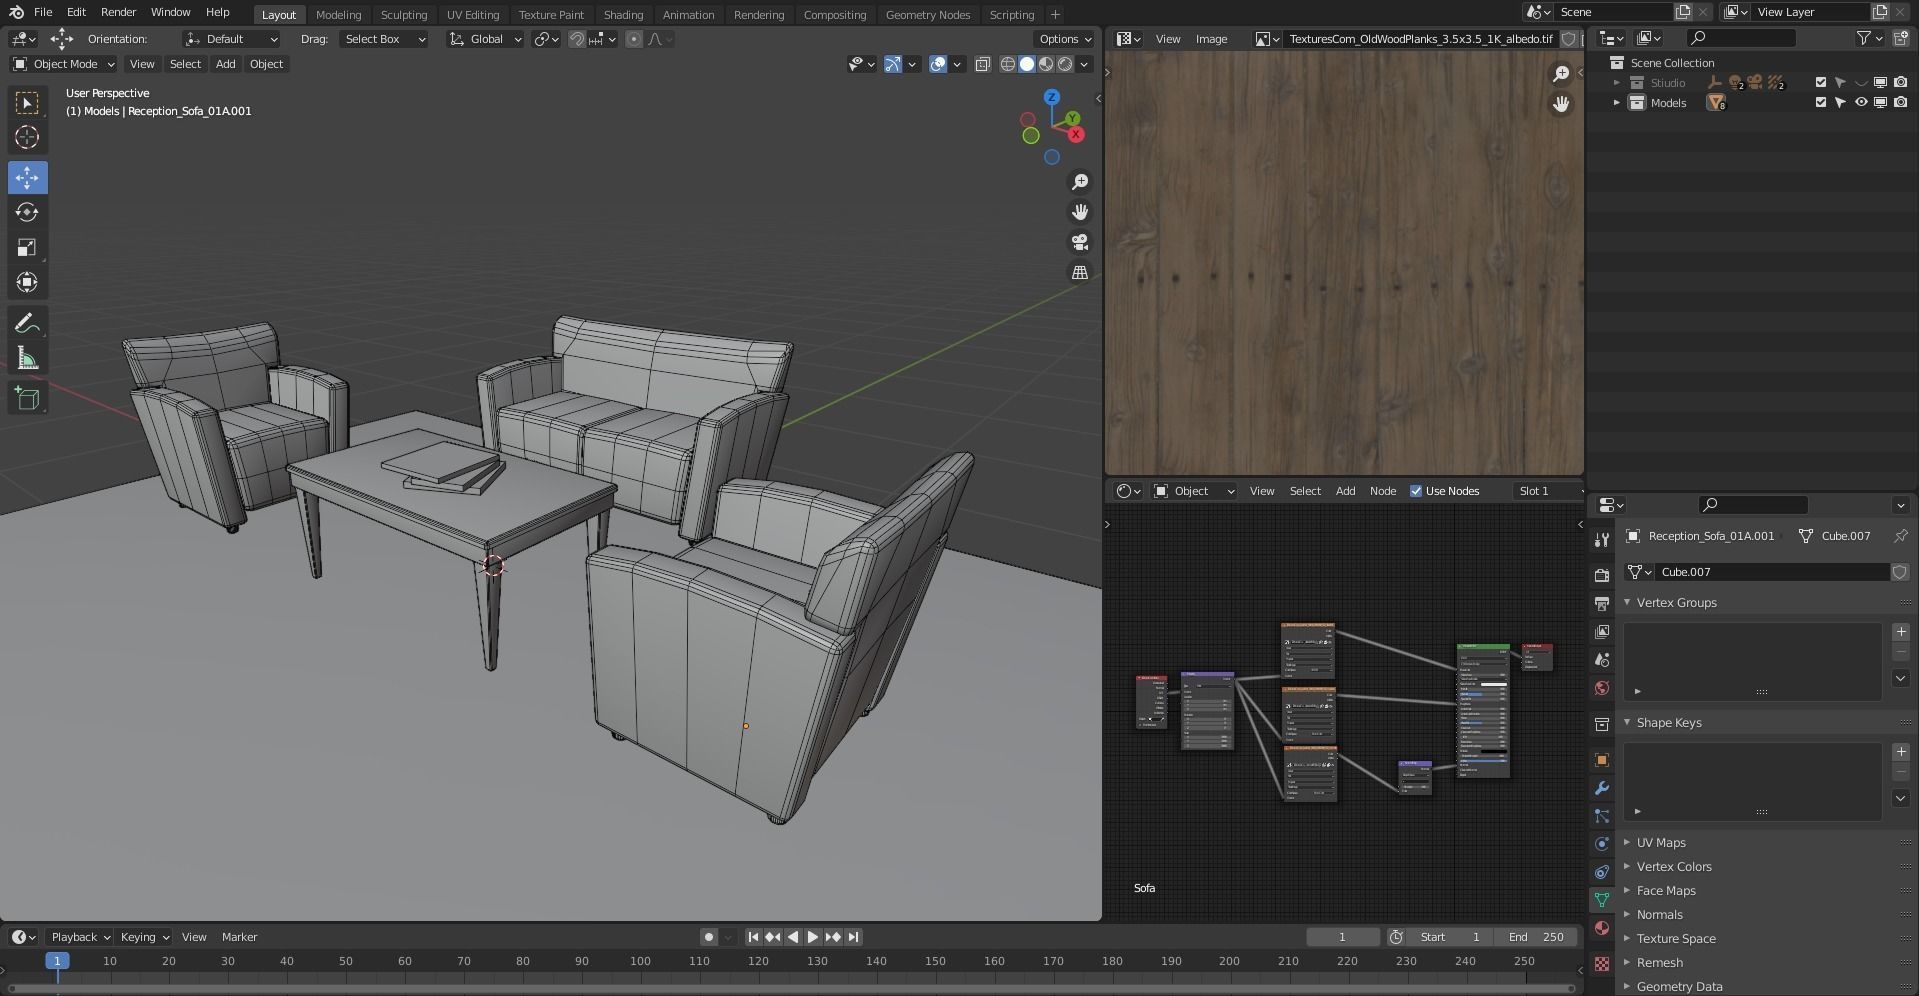Open the Object Data mesh properties tab
The width and height of the screenshot is (1919, 996).
coord(1602,900)
